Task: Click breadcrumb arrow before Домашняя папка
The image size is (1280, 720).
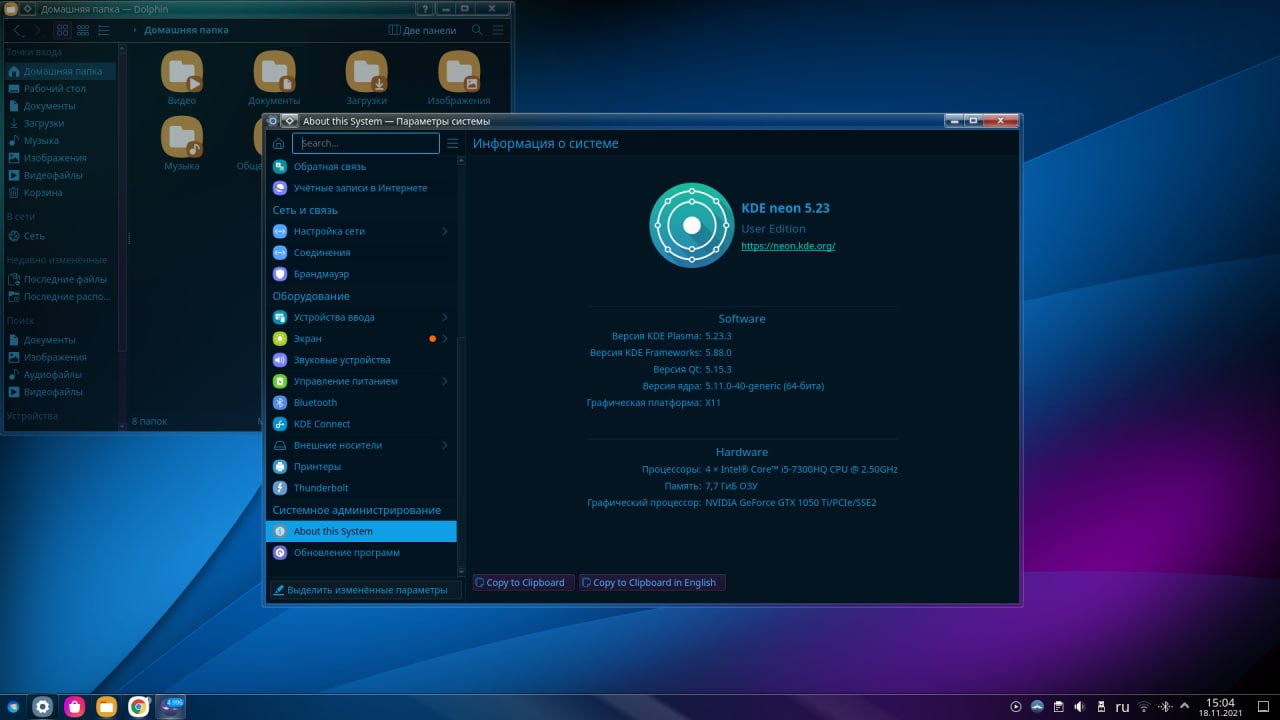Action: (135, 30)
